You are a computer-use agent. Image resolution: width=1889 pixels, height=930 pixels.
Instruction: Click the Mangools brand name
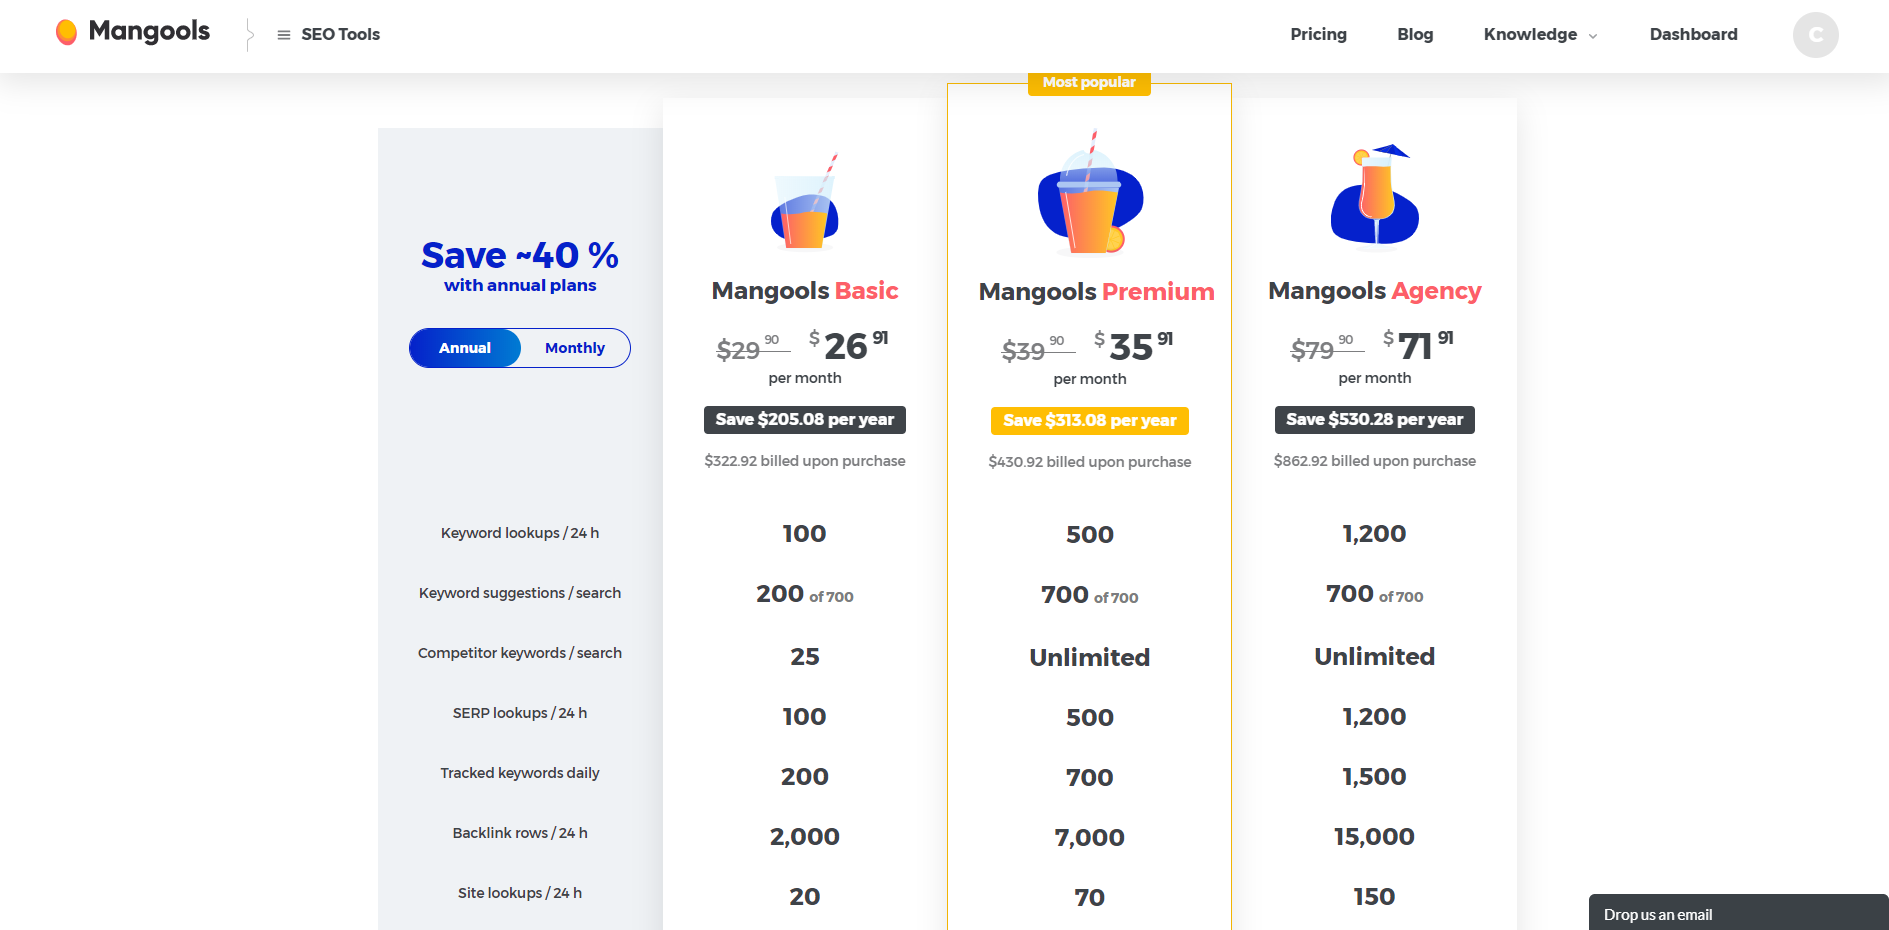coord(149,31)
